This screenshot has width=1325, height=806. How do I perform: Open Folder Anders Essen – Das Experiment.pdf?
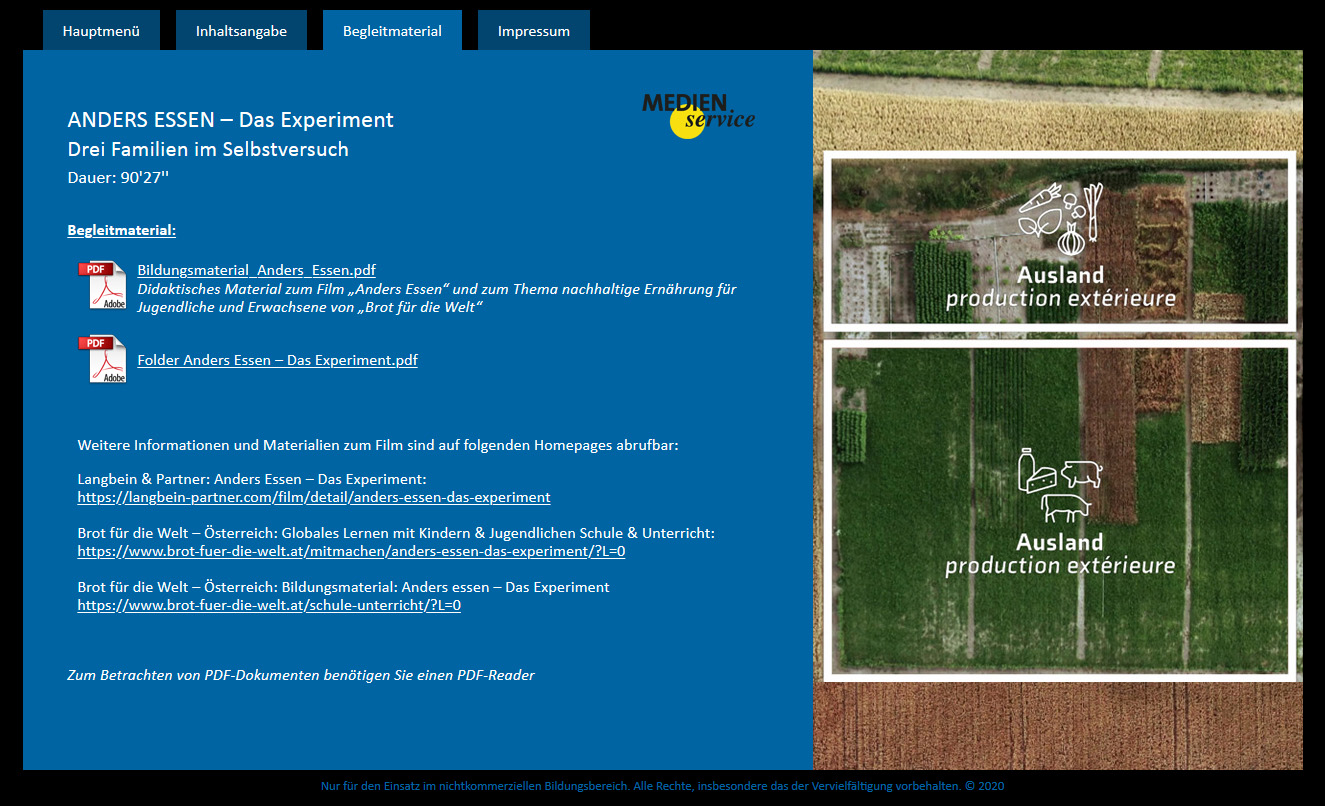277,360
